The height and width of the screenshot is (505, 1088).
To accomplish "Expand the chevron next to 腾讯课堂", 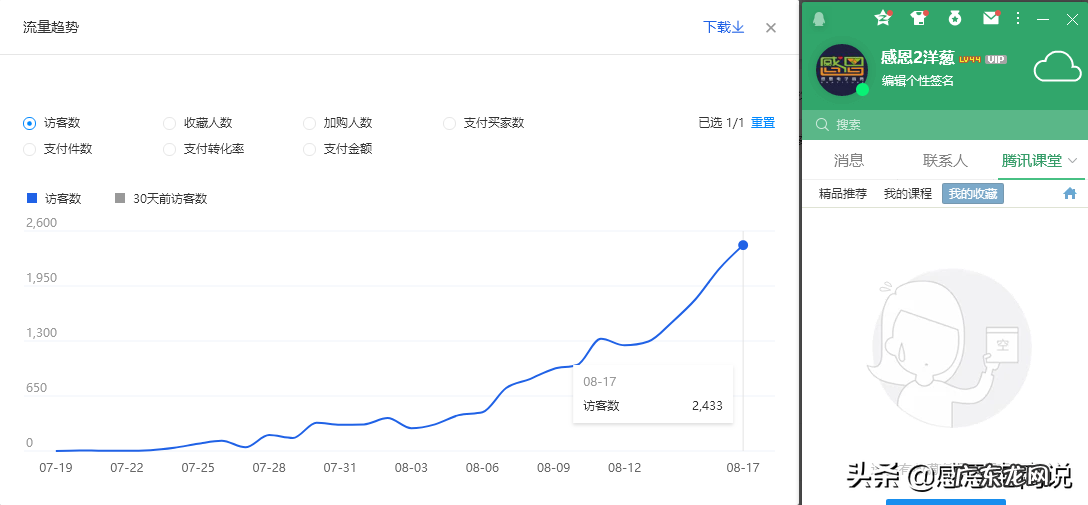I will pos(1073,161).
